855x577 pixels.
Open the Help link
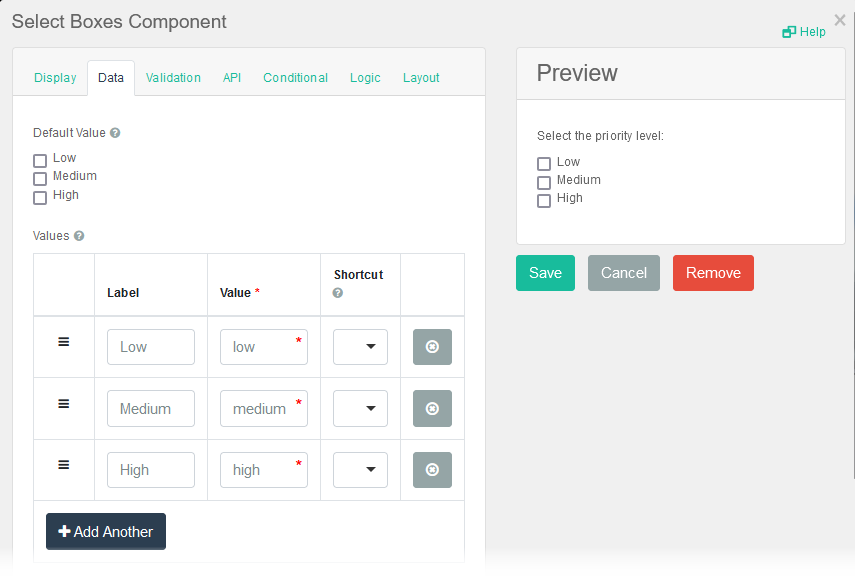[805, 32]
